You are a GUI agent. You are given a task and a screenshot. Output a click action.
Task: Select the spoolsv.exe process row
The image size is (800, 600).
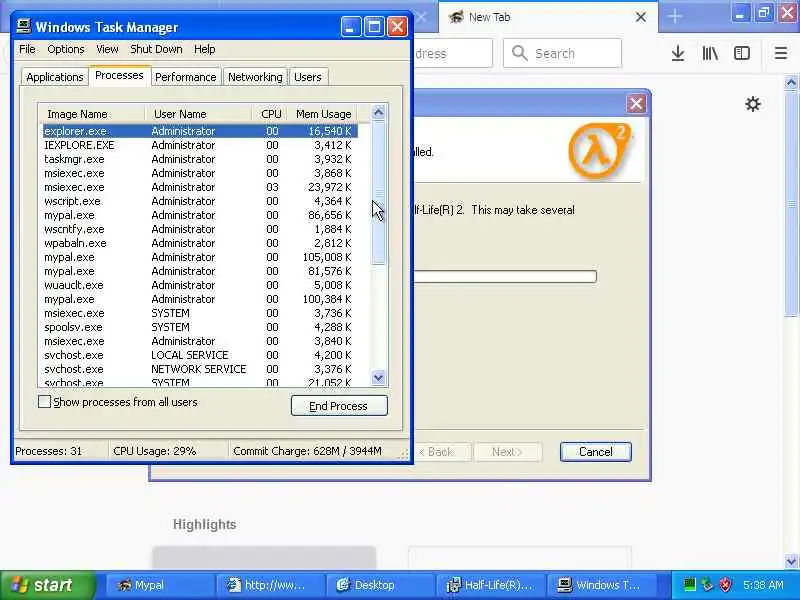(200, 327)
